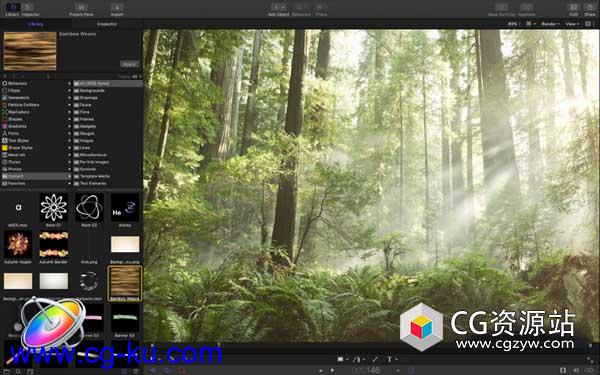Viewport: 600px width, 375px height.
Task: Open the Render dropdown menu
Action: point(550,24)
